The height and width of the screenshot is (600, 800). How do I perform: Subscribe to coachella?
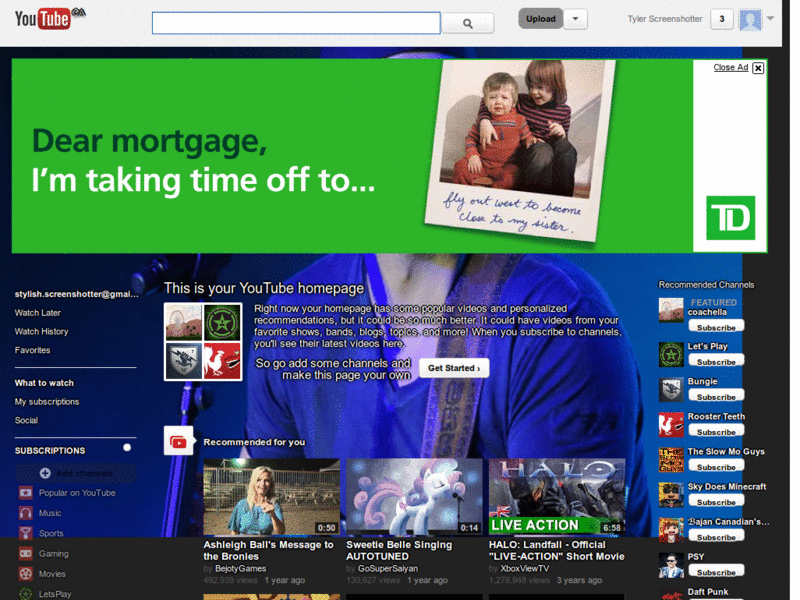click(x=716, y=327)
